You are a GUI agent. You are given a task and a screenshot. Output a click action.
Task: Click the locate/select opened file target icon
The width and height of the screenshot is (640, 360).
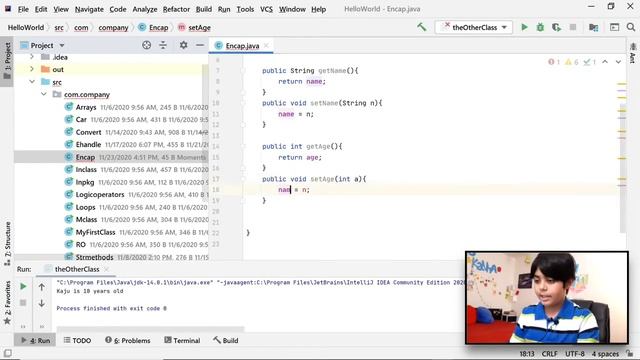[147, 45]
